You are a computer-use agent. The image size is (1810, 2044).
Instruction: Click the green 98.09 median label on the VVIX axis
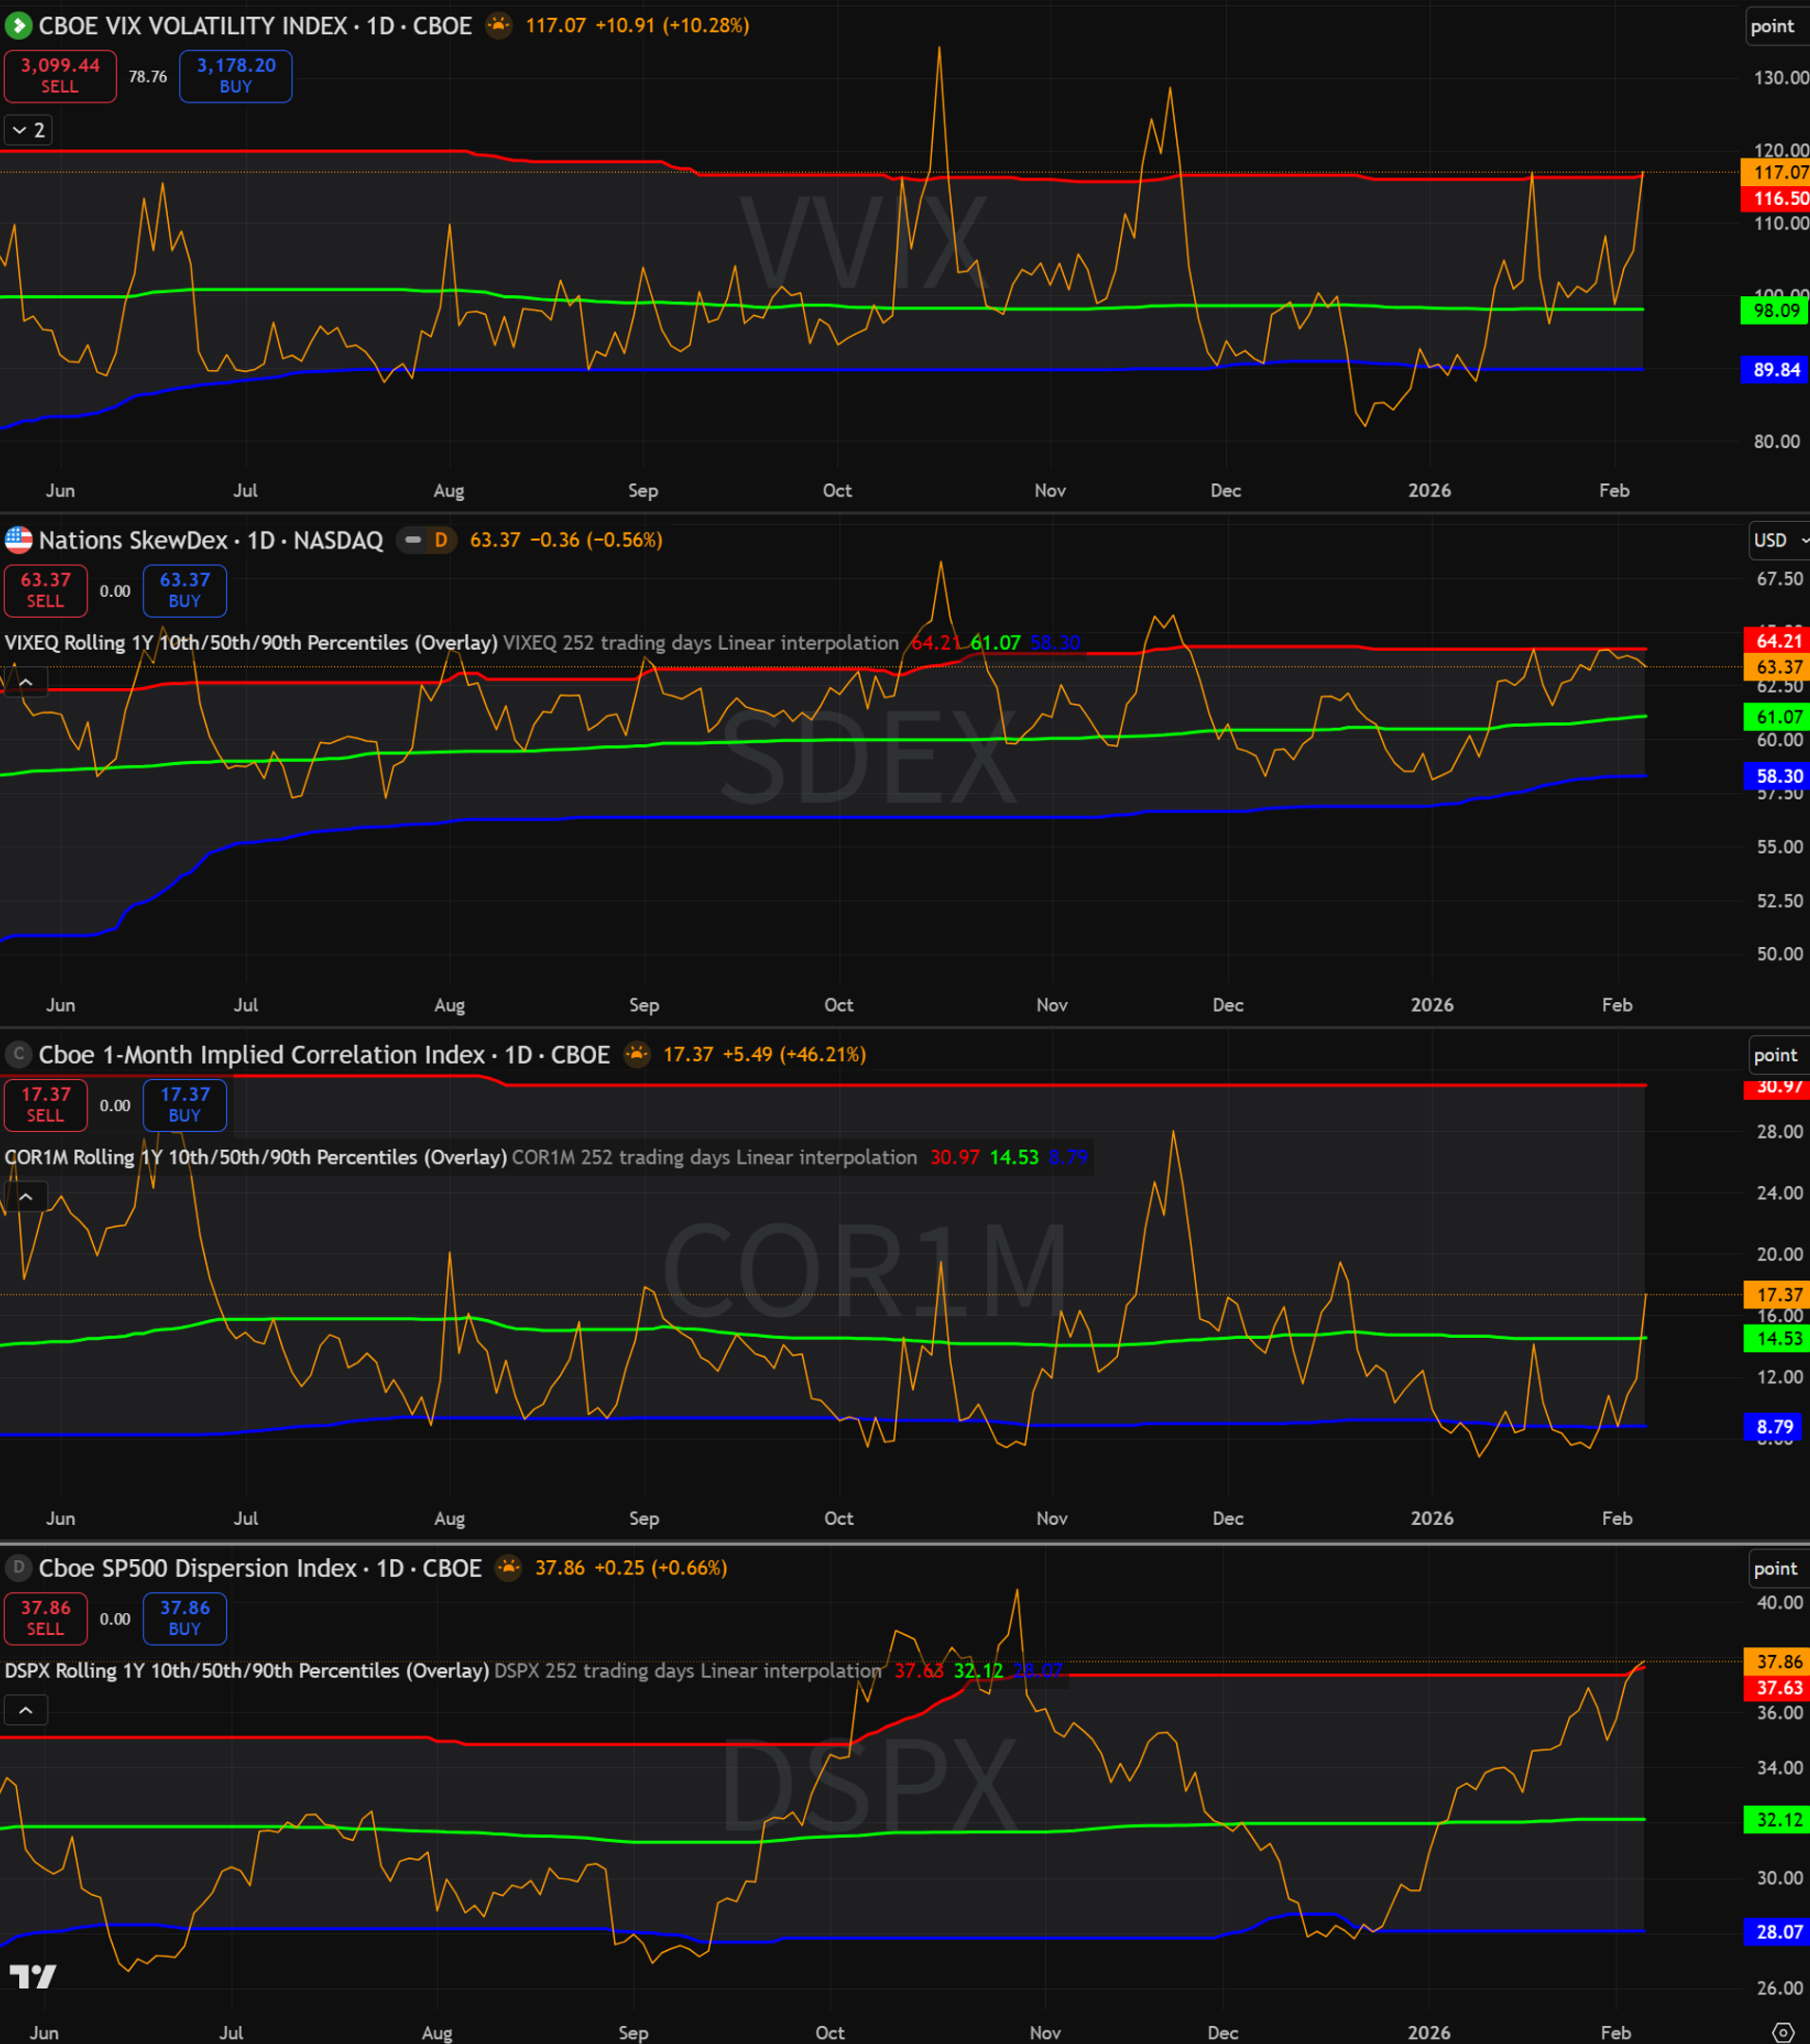tap(1776, 310)
